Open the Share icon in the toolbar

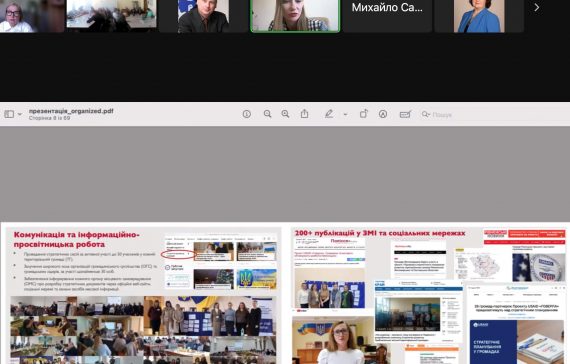305,114
